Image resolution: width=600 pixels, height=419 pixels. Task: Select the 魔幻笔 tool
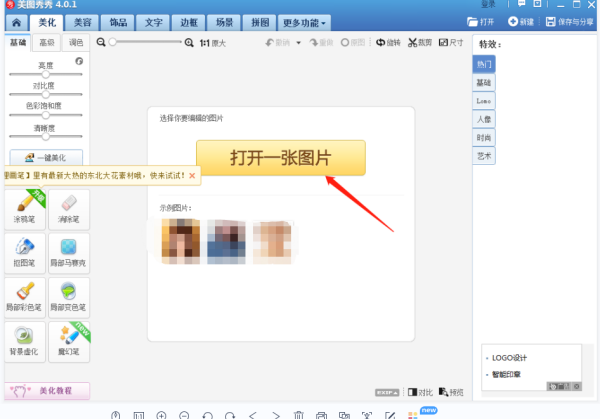coord(69,341)
